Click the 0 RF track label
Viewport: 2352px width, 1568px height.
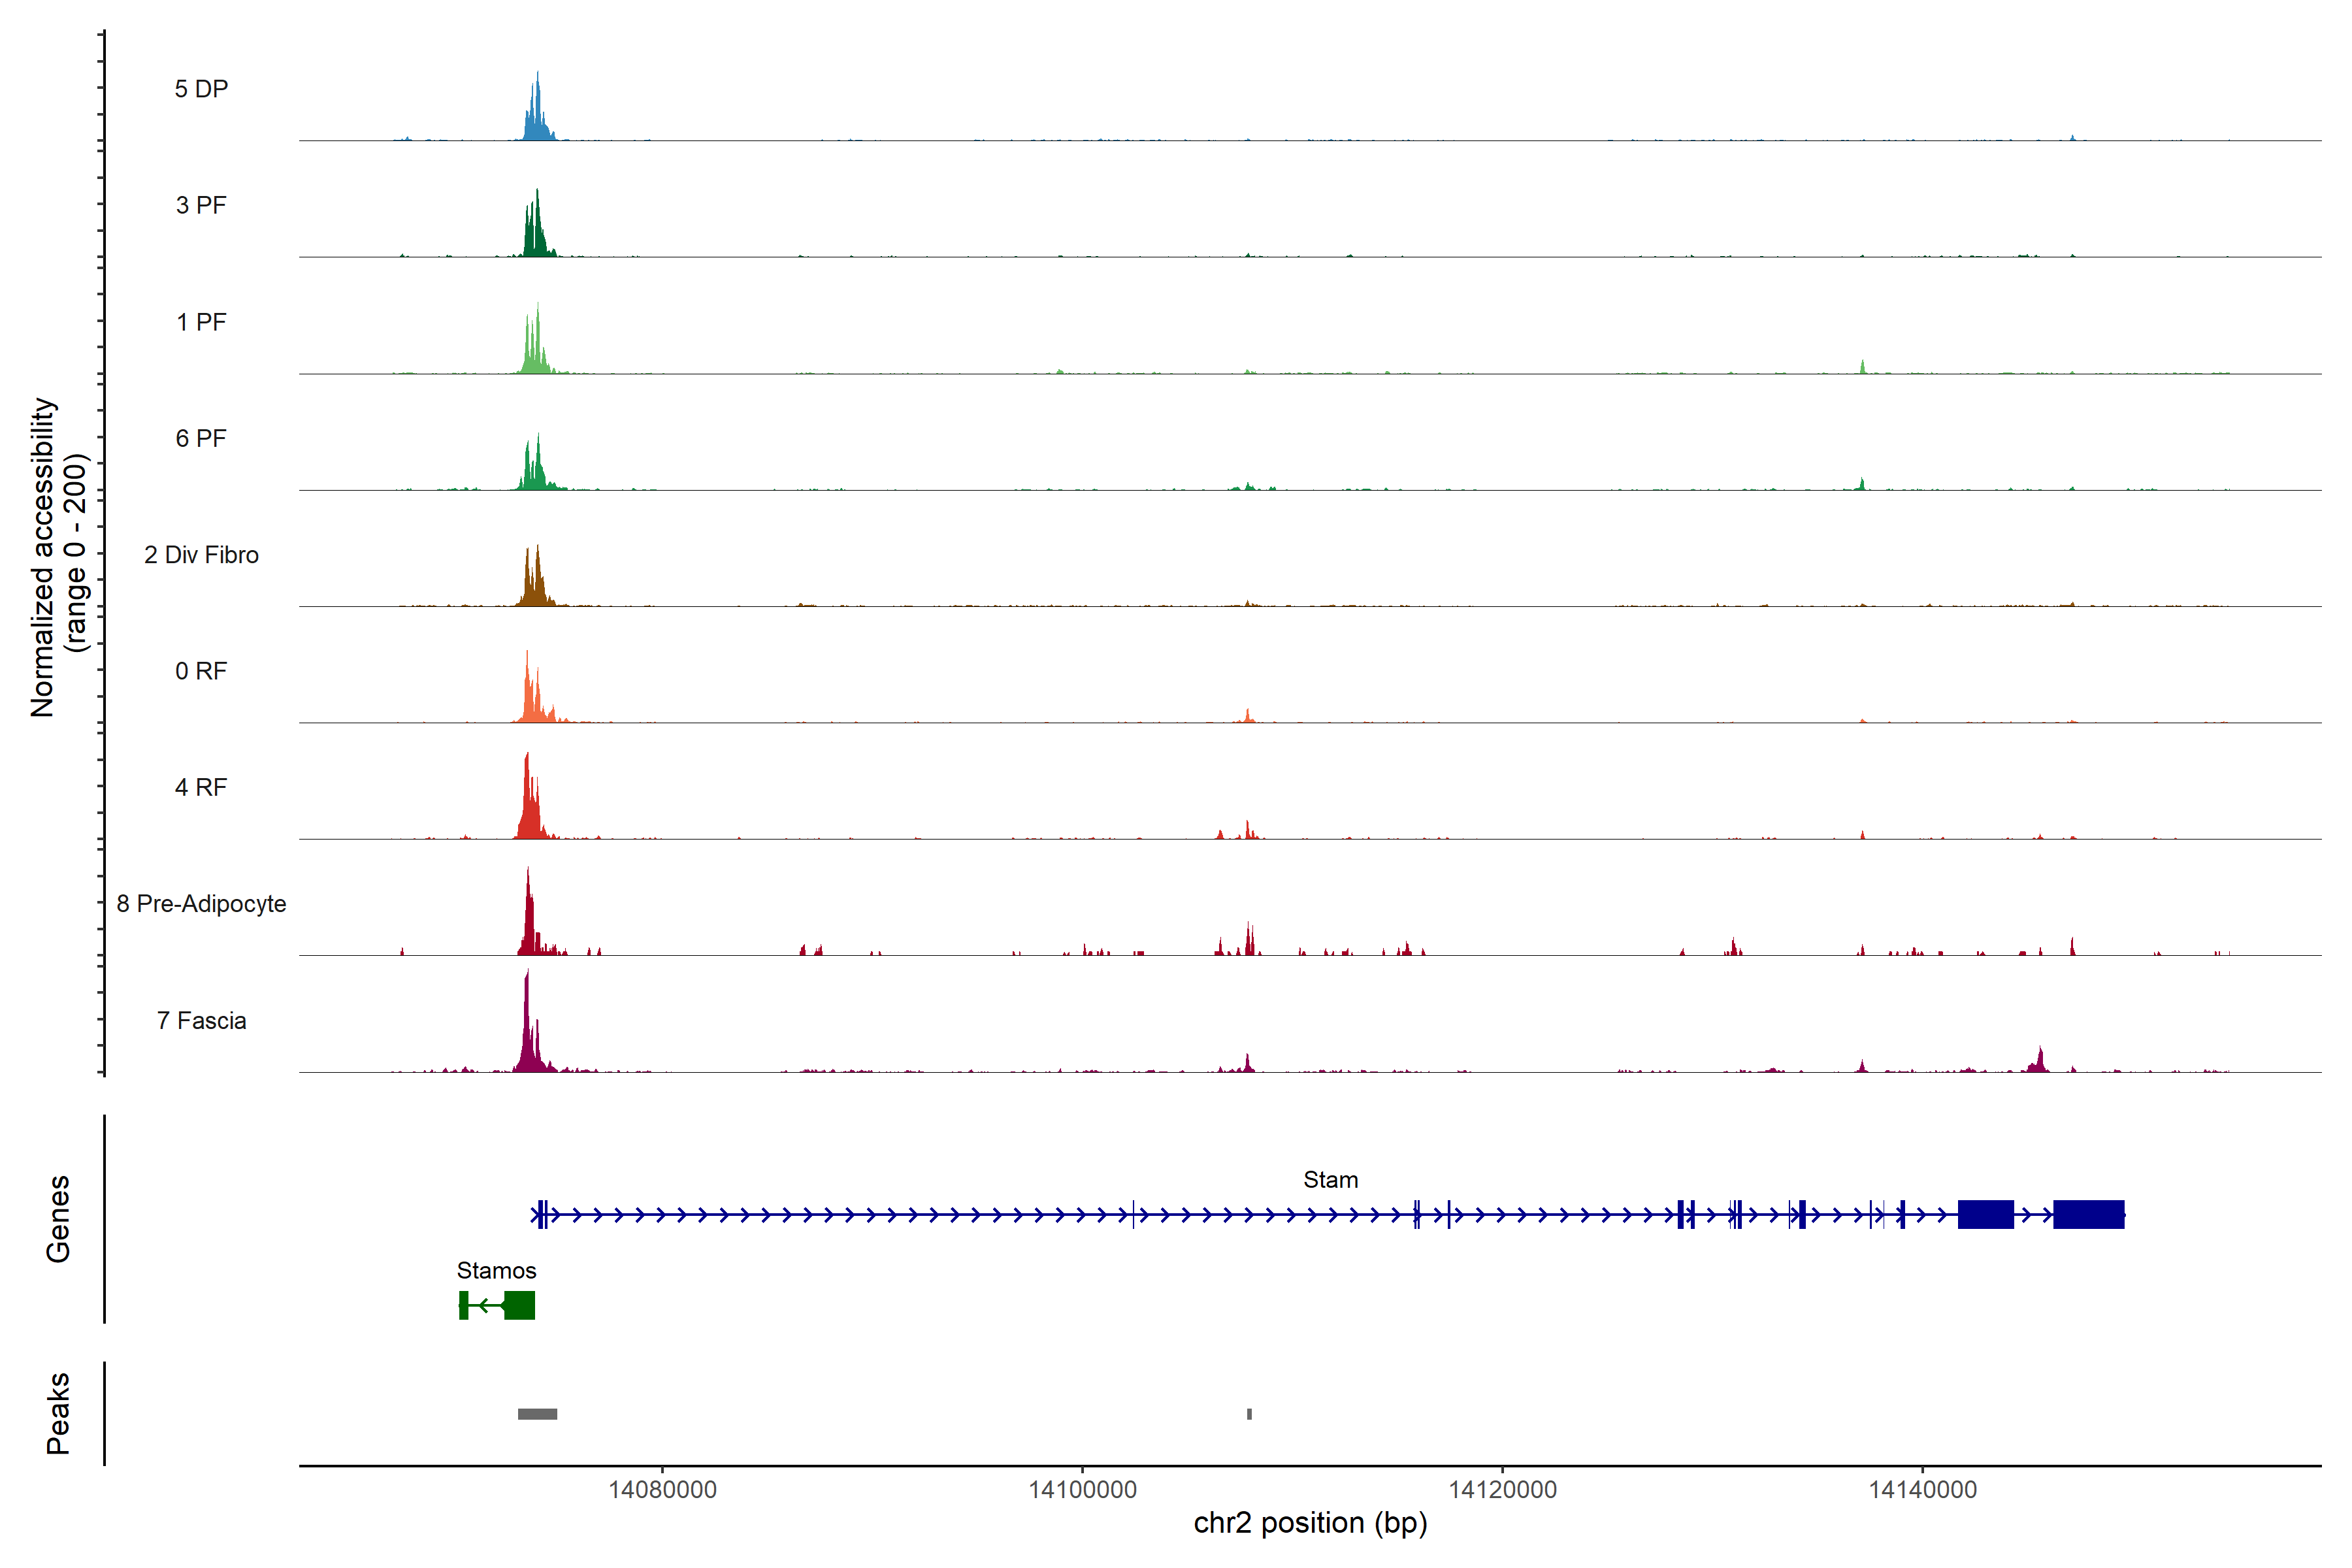click(x=201, y=671)
